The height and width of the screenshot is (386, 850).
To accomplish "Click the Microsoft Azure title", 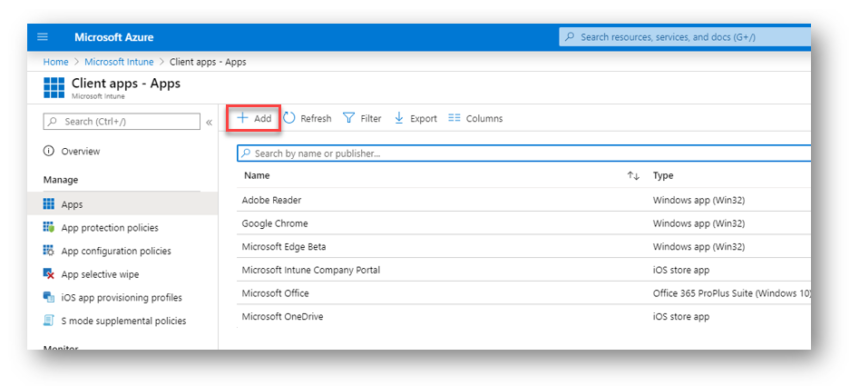I will pos(114,37).
